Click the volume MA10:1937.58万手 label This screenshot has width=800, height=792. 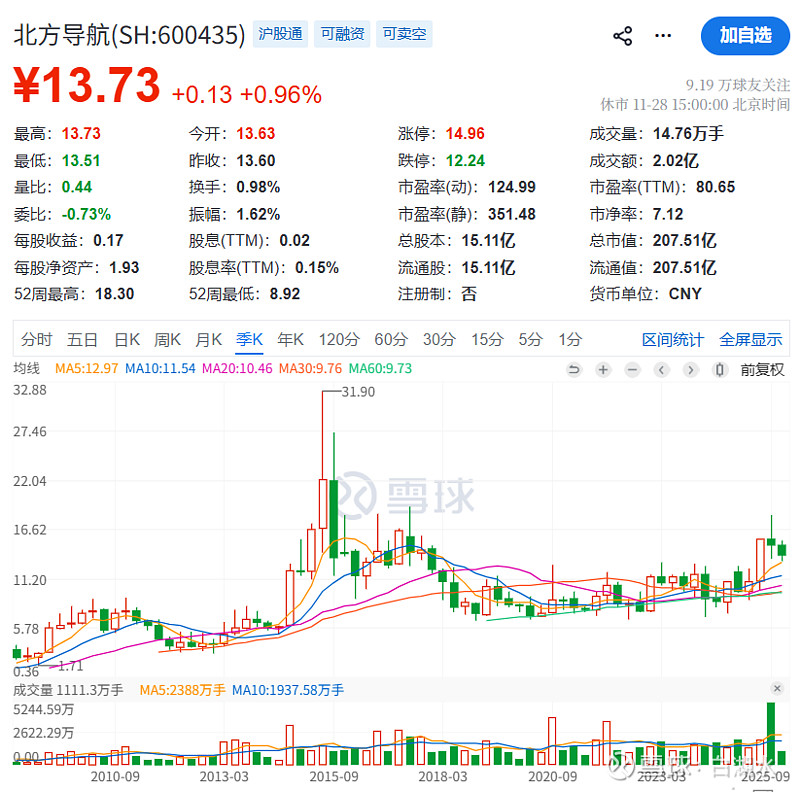pyautogui.click(x=288, y=690)
